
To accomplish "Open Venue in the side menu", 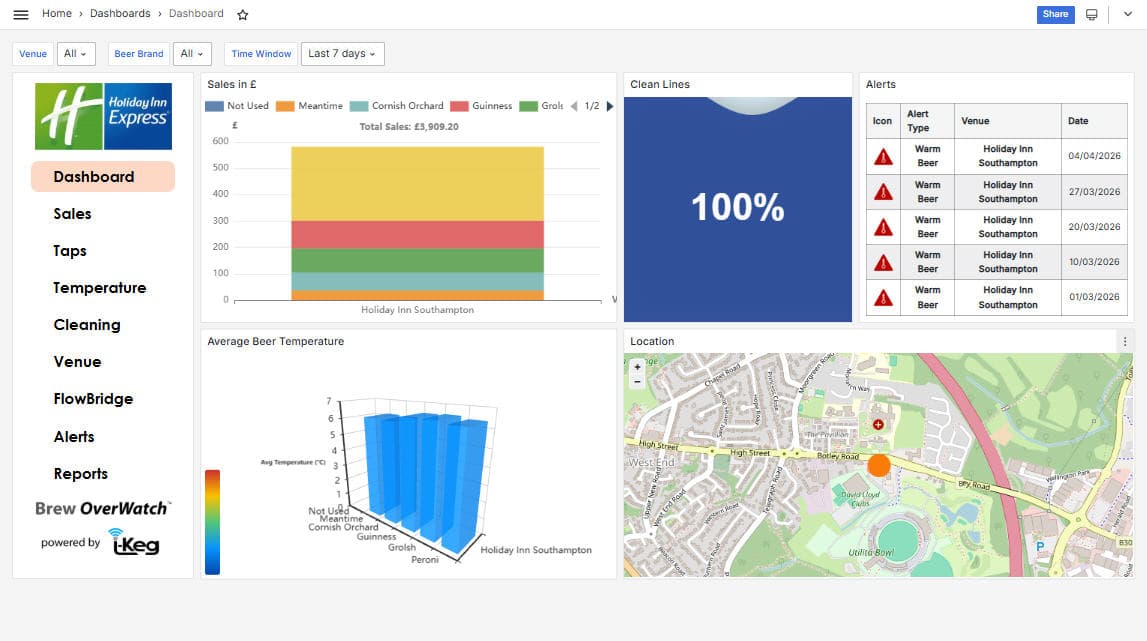I will [x=78, y=361].
